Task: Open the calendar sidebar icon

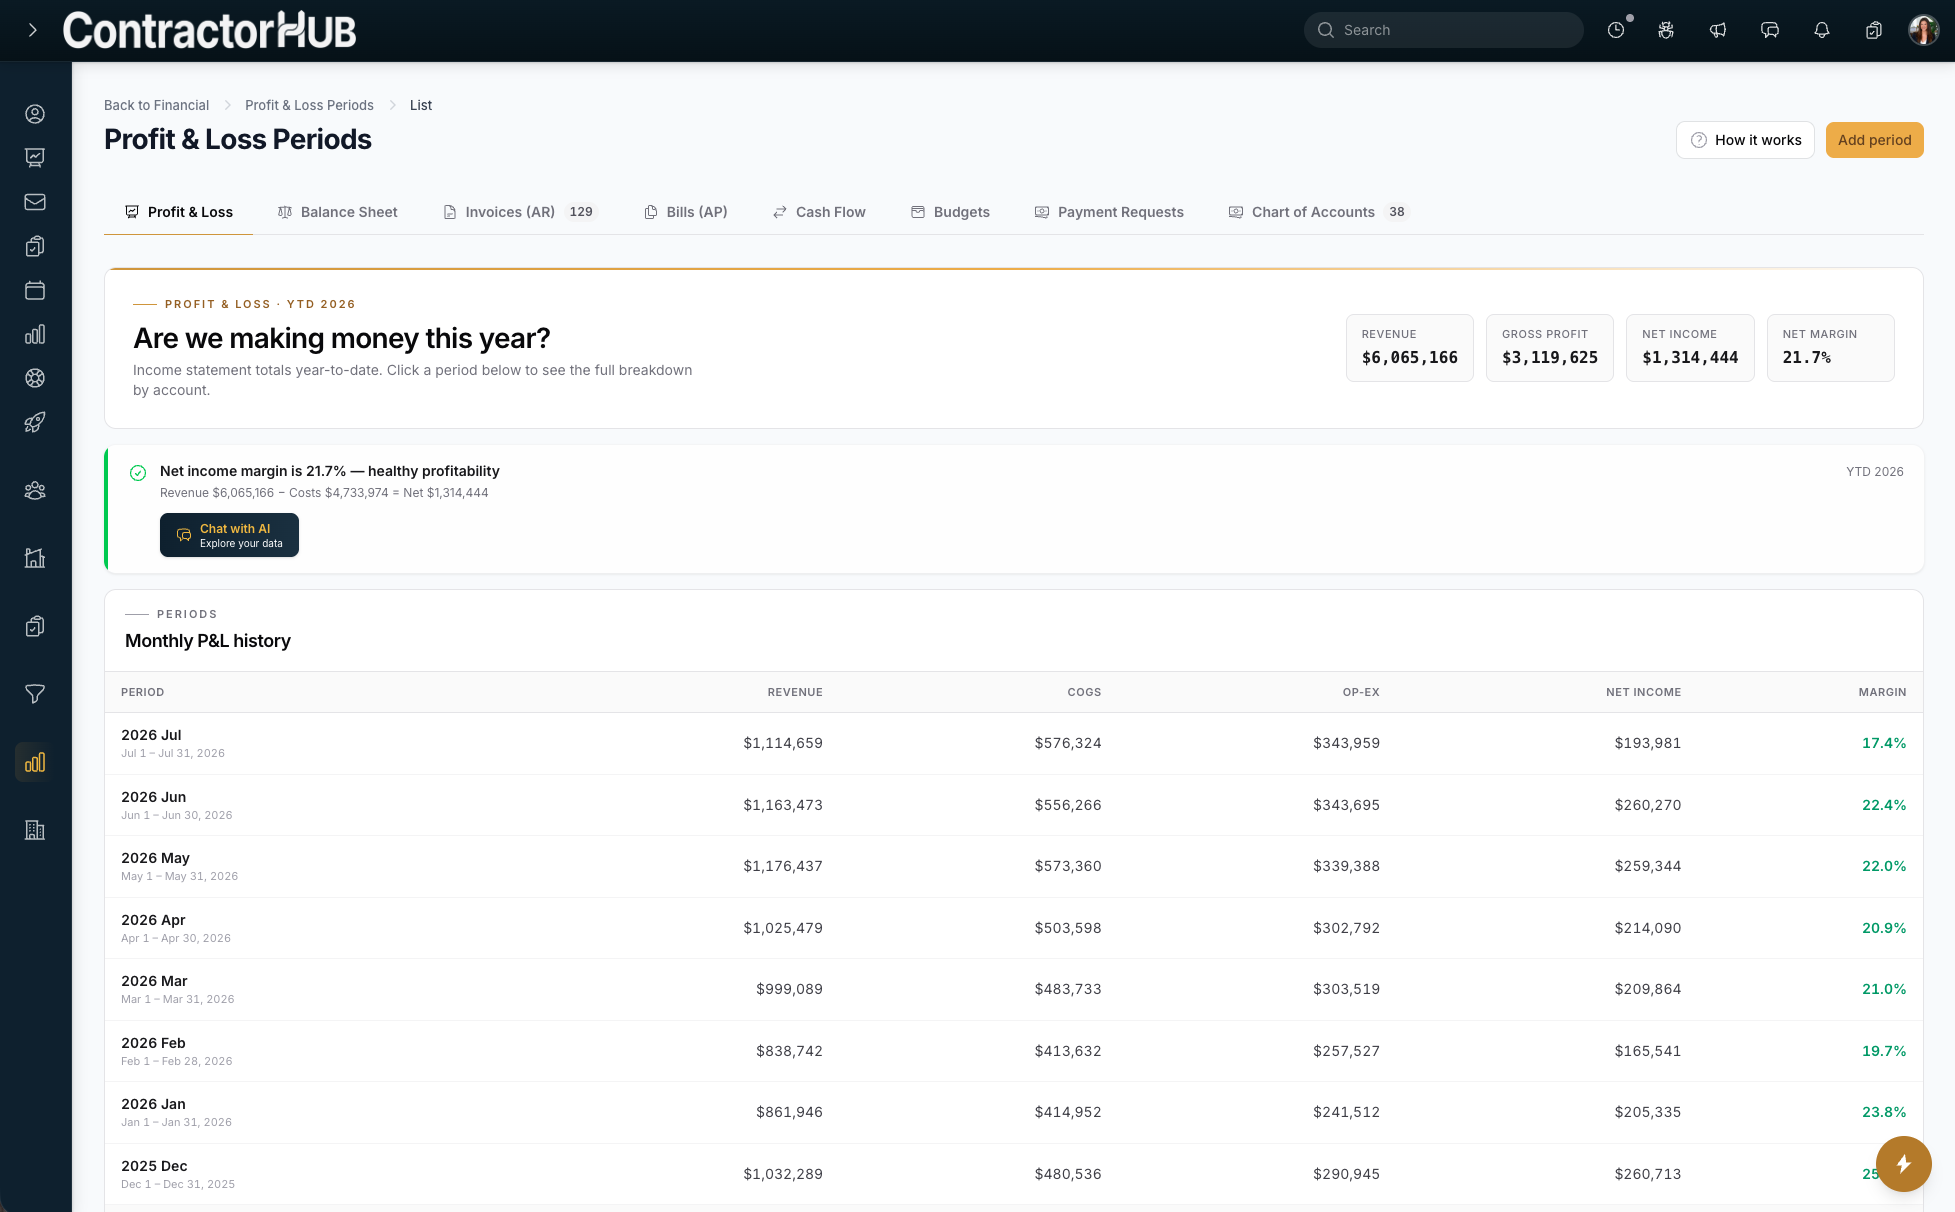Action: (x=35, y=290)
